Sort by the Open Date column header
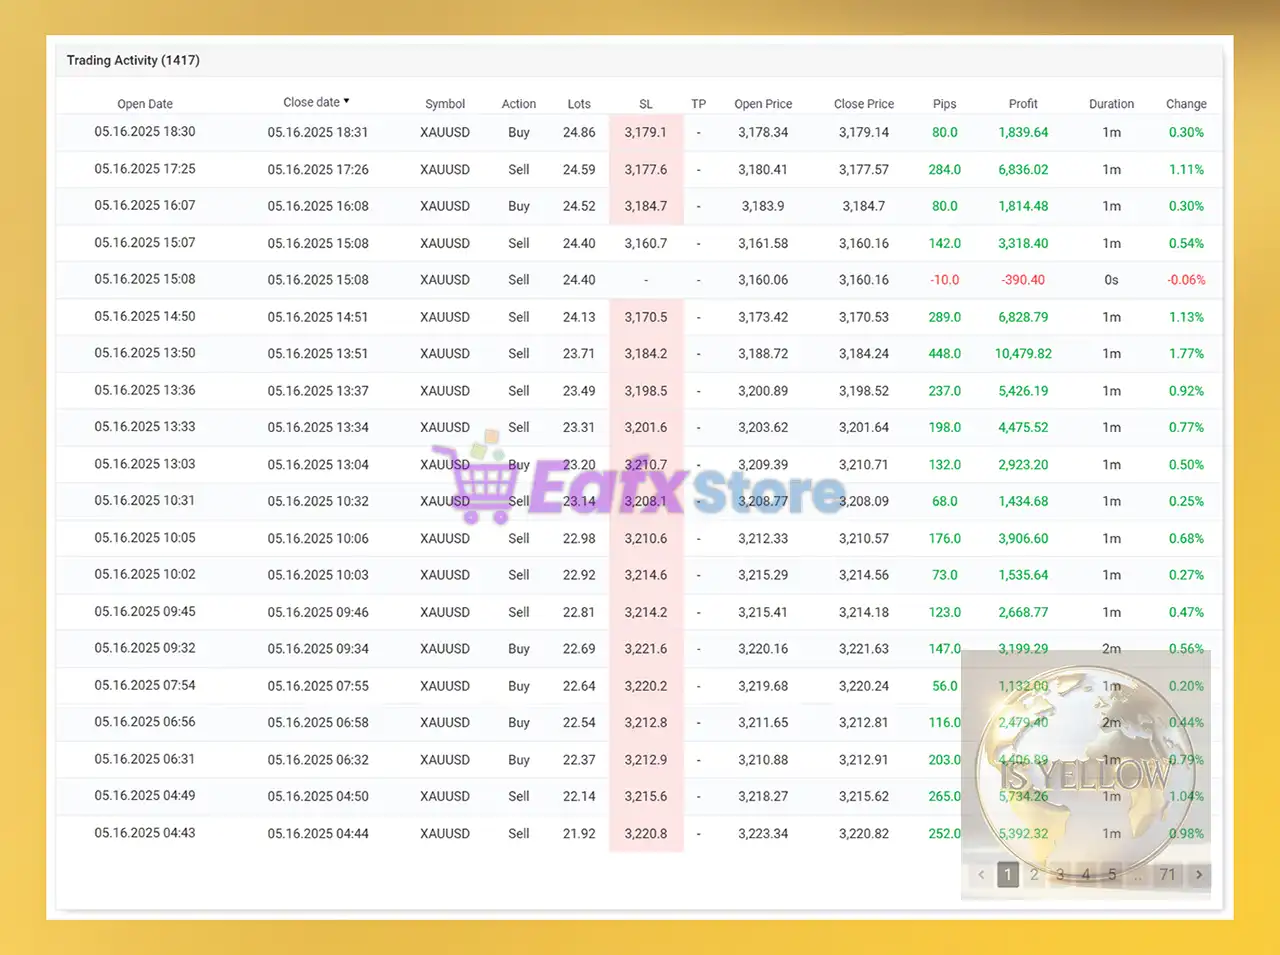 pos(145,104)
